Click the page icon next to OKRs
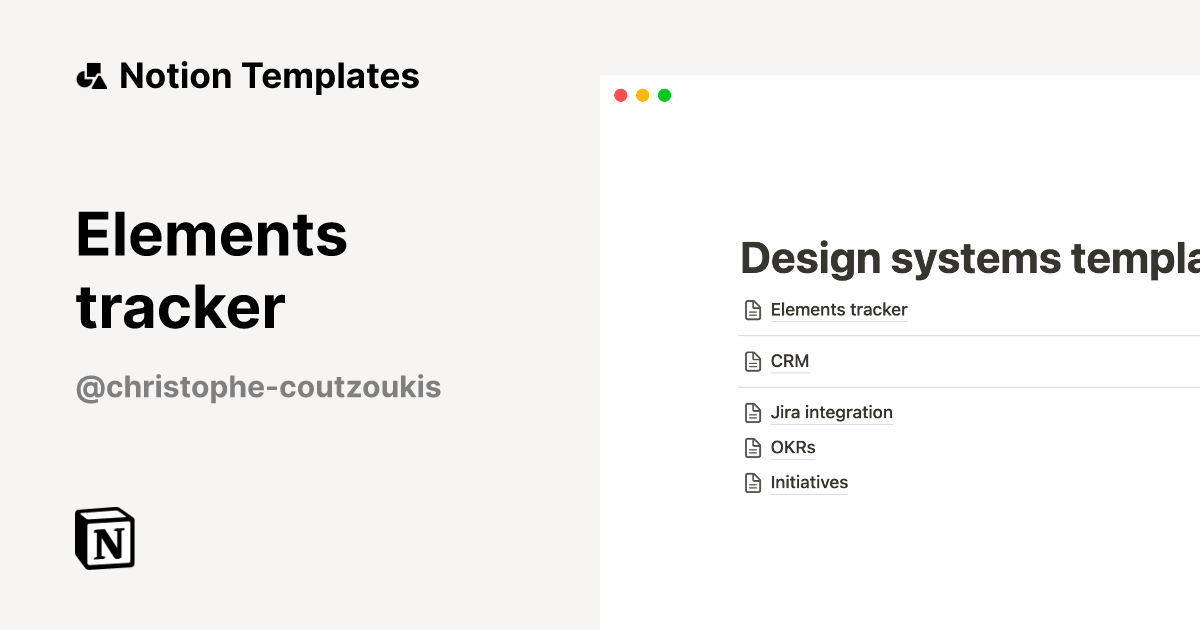This screenshot has height=630, width=1200. [x=752, y=447]
